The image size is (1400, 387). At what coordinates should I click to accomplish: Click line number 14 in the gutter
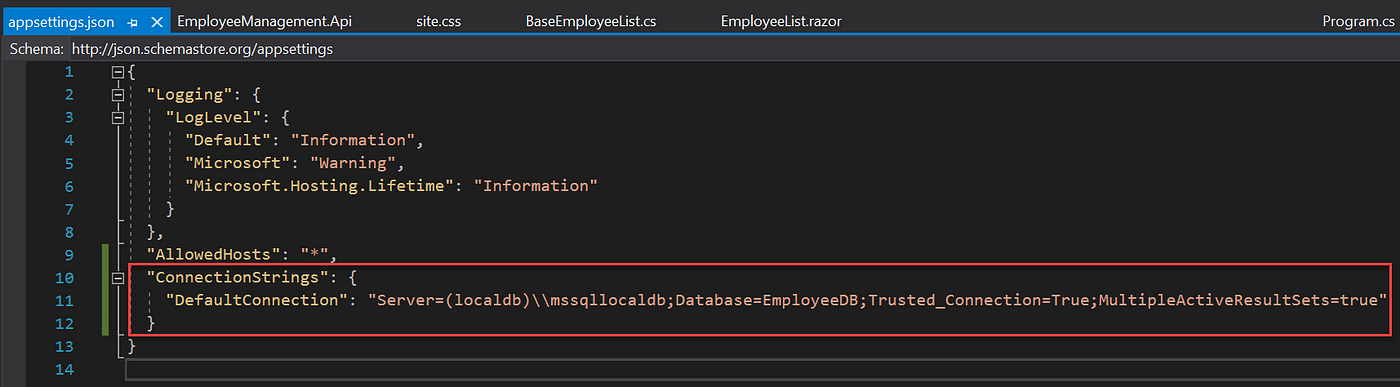point(64,369)
